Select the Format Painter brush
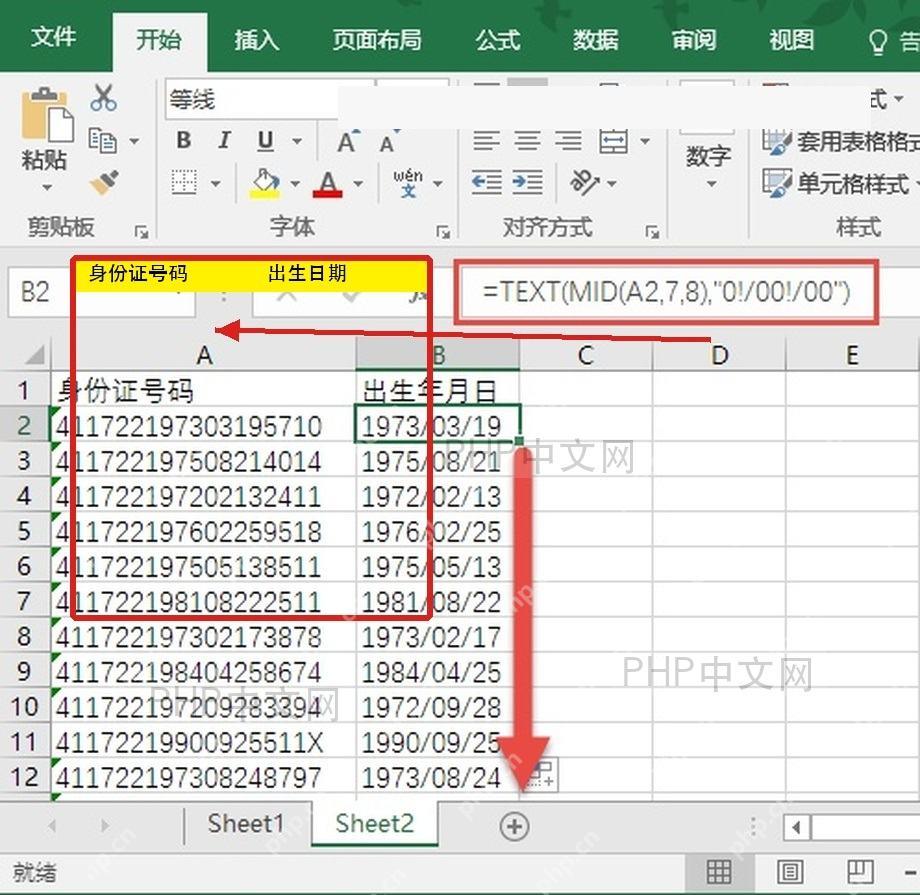The height and width of the screenshot is (895, 920). point(104,183)
